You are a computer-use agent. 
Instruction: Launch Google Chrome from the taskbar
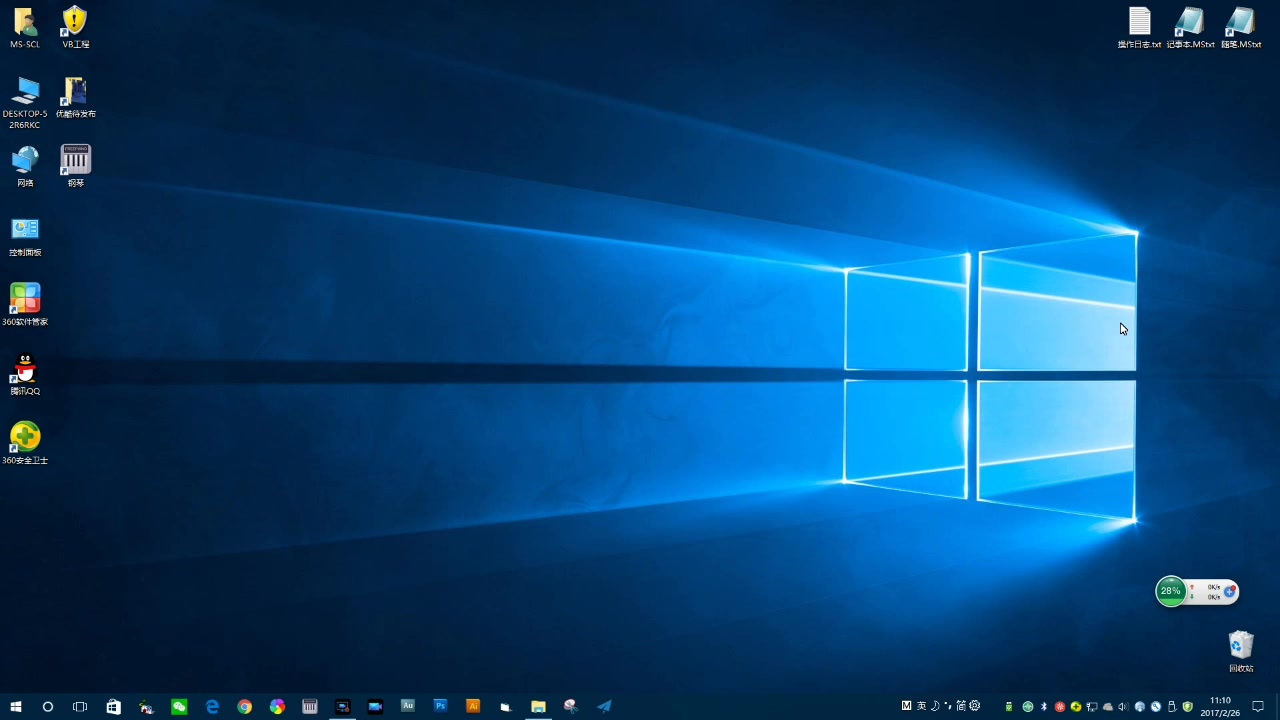(x=244, y=706)
